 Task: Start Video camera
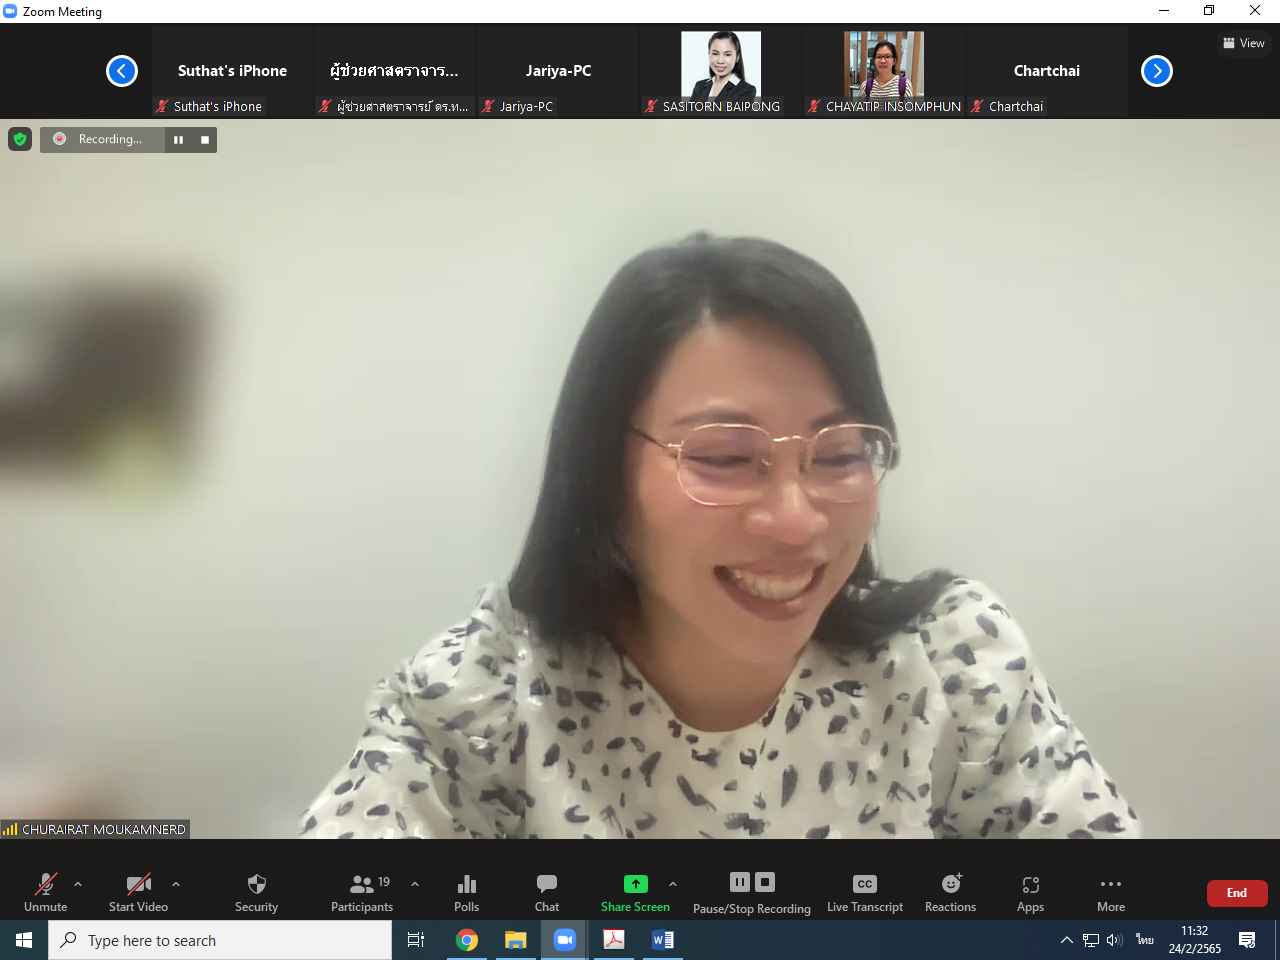coord(138,892)
